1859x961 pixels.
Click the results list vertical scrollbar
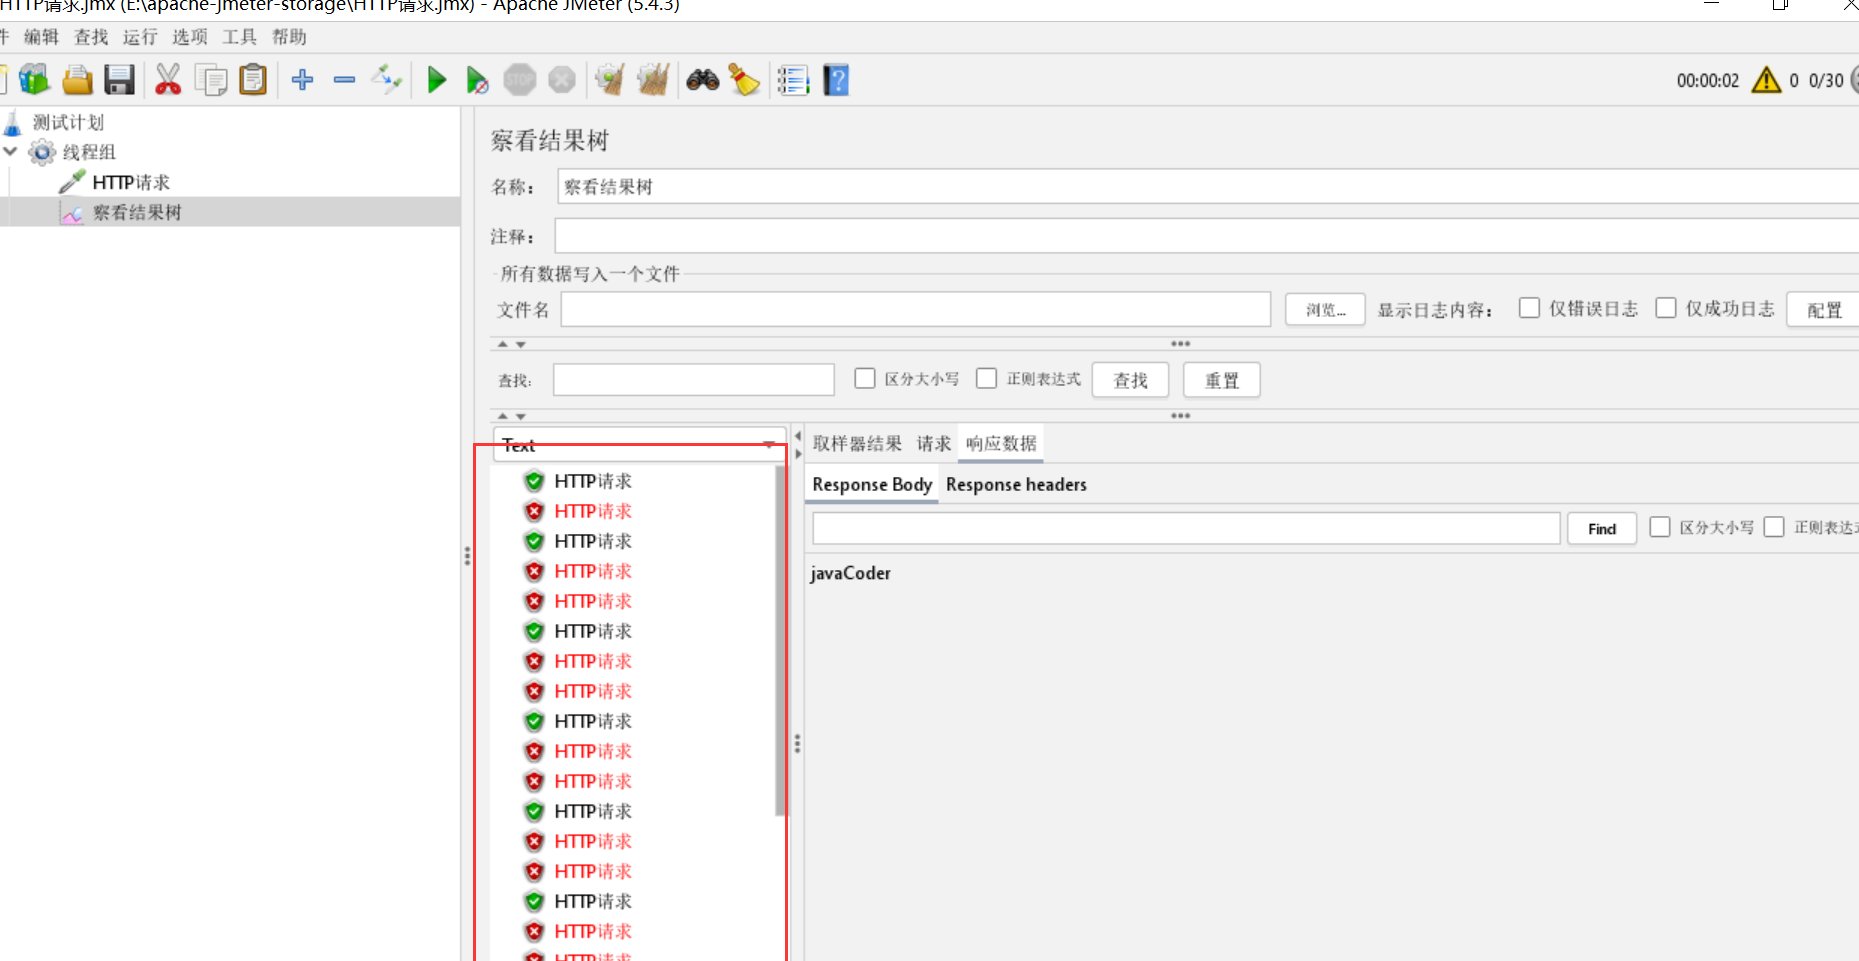pos(780,640)
